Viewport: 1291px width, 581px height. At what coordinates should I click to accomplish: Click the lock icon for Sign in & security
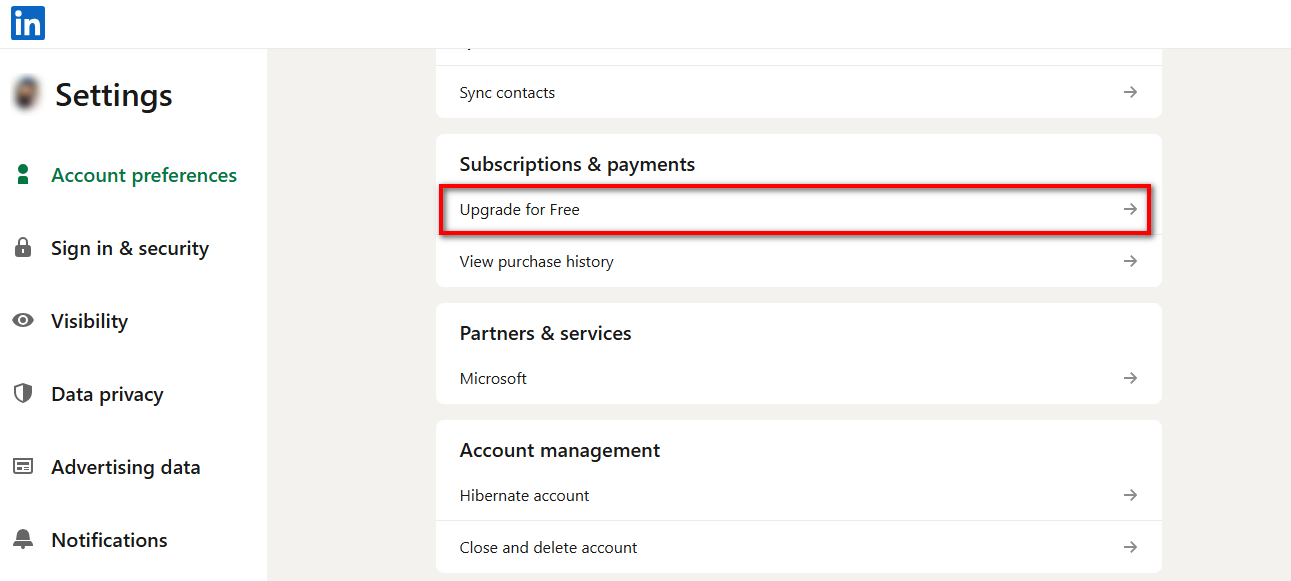(22, 247)
